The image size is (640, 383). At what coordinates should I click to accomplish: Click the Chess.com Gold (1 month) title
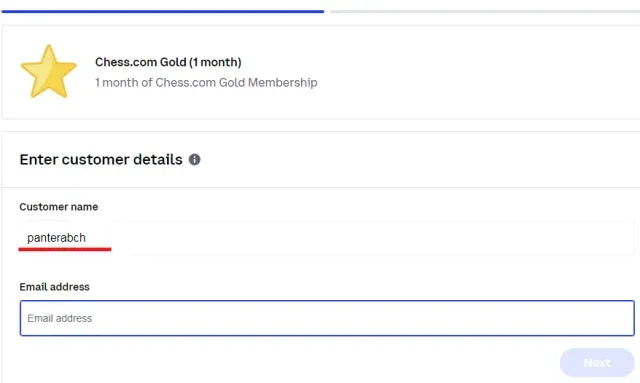(x=168, y=62)
